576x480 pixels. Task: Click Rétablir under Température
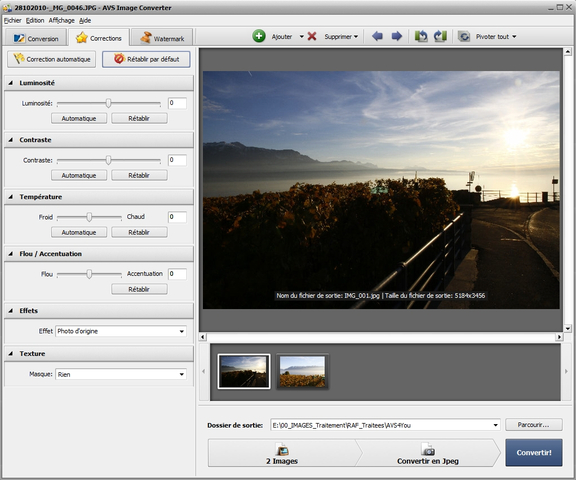coord(139,232)
